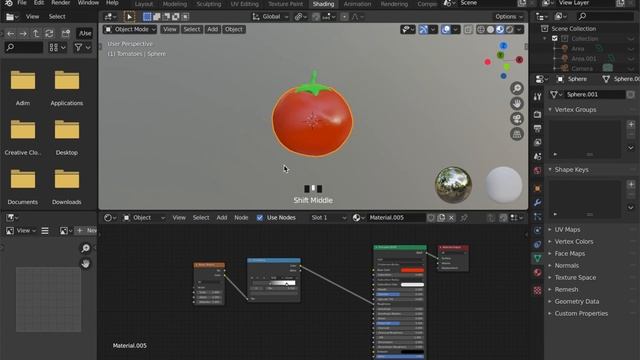
Task: Open file browser filter dropdown
Action: pyautogui.click(x=82, y=47)
